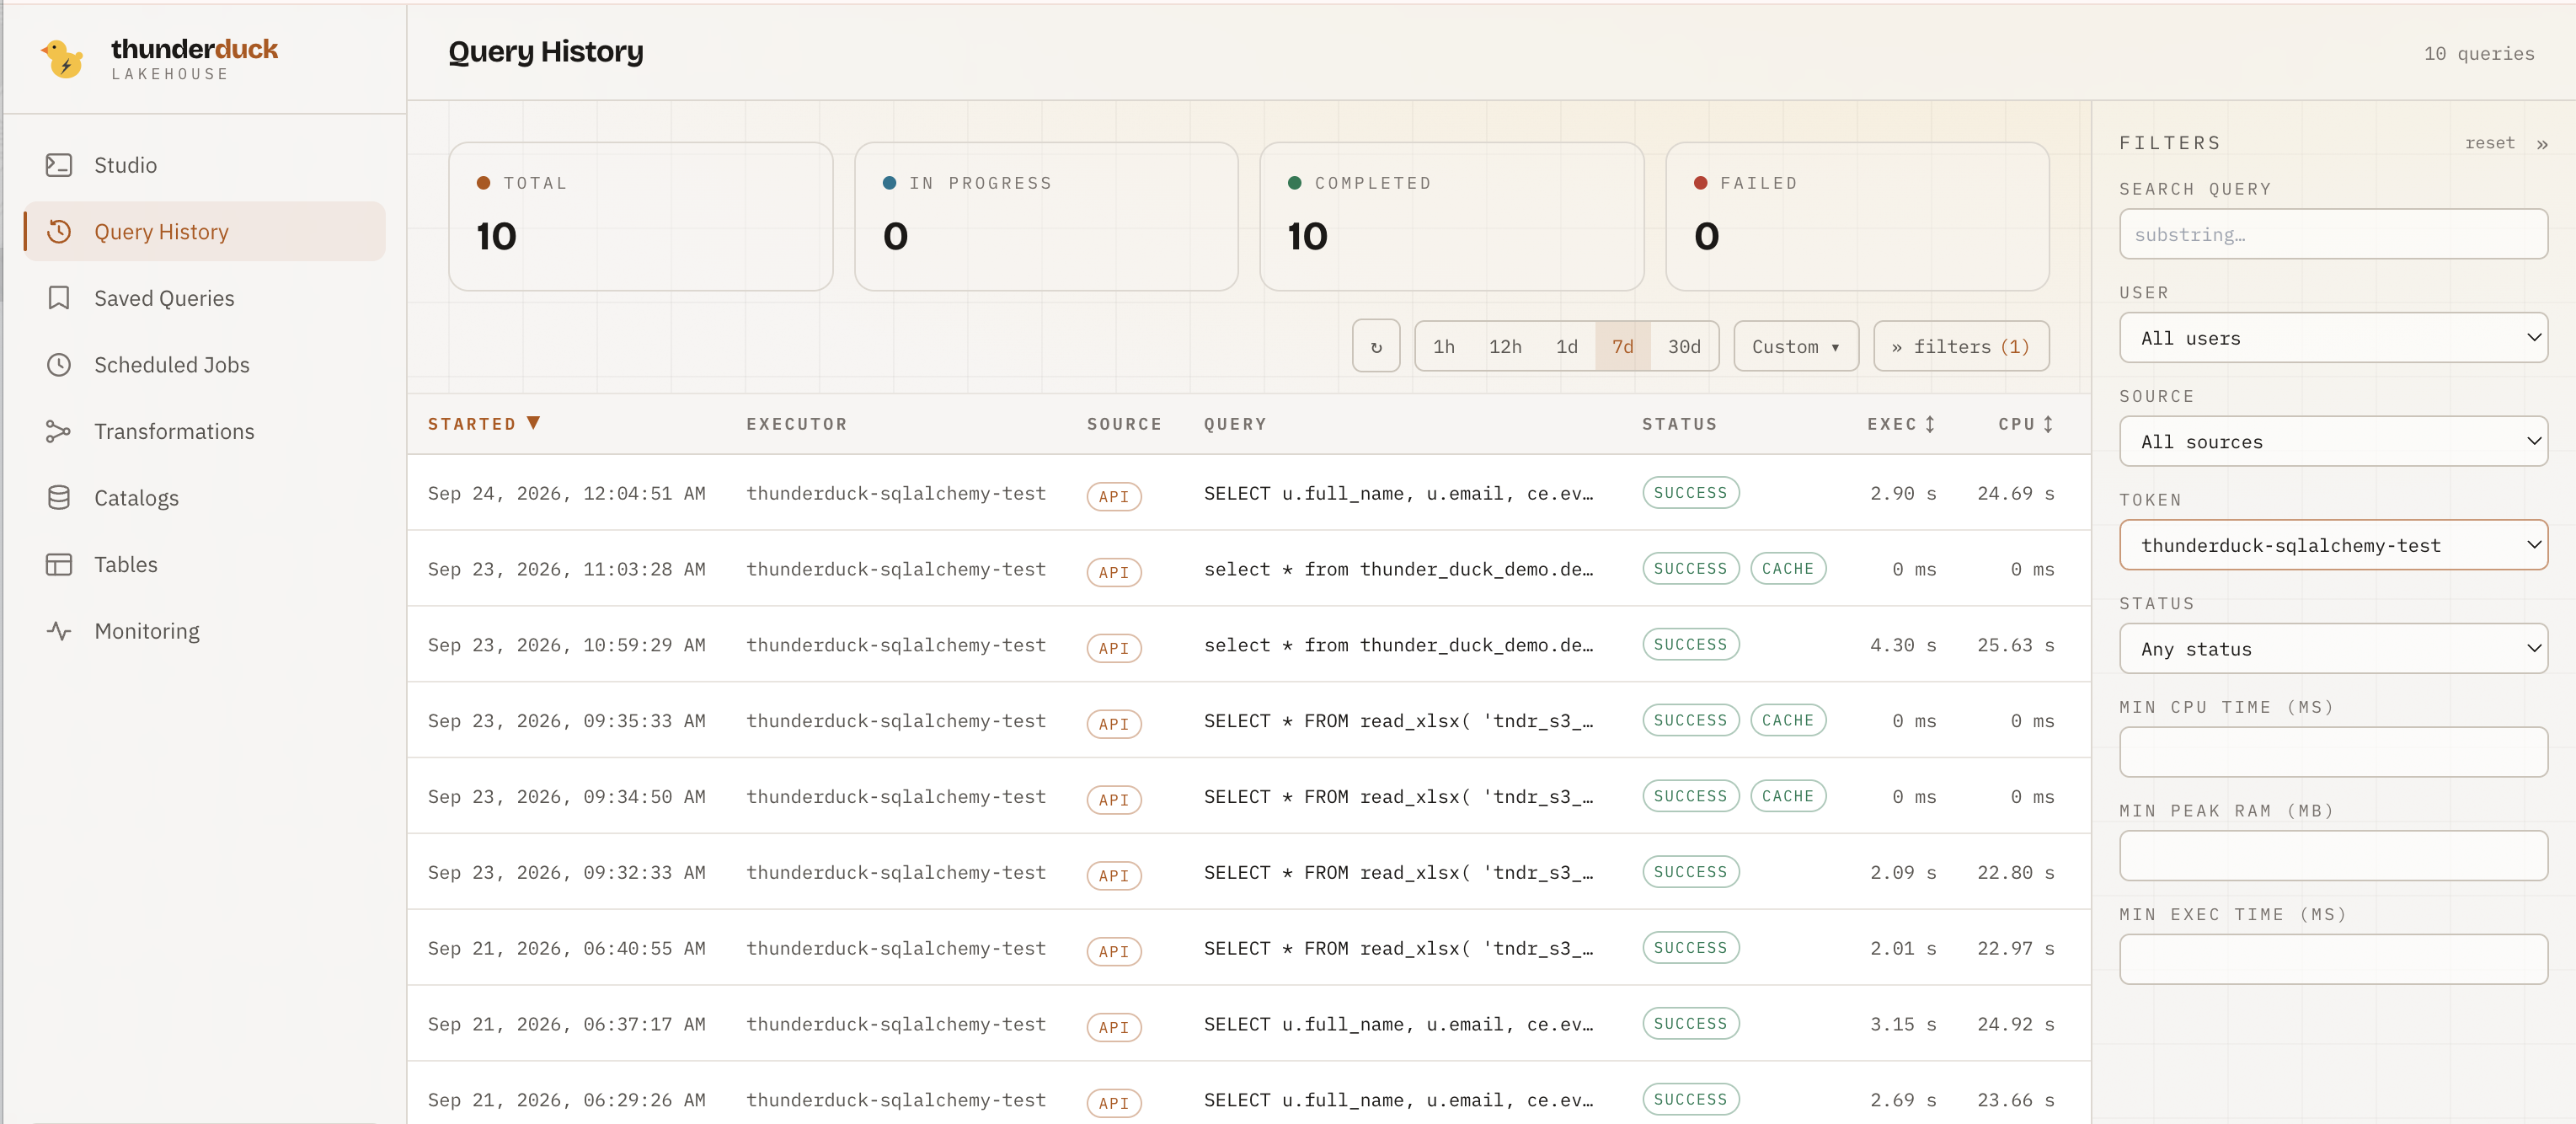Image resolution: width=2576 pixels, height=1124 pixels.
Task: Toggle the filters (1) button
Action: [1961, 346]
